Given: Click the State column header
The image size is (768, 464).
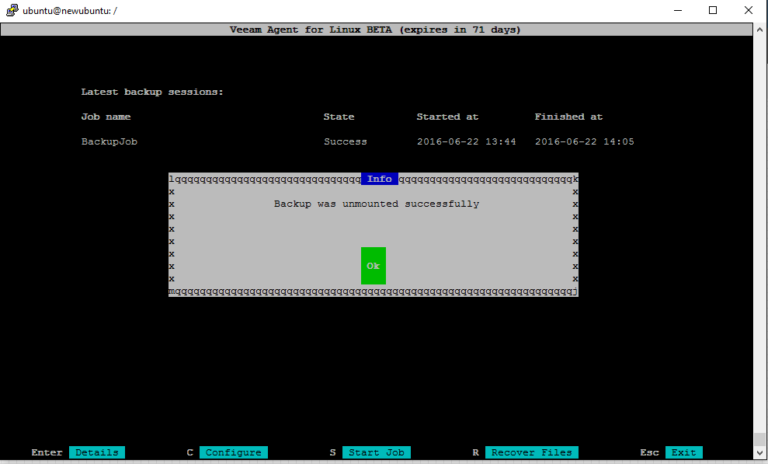Looking at the screenshot, I should pos(338,117).
